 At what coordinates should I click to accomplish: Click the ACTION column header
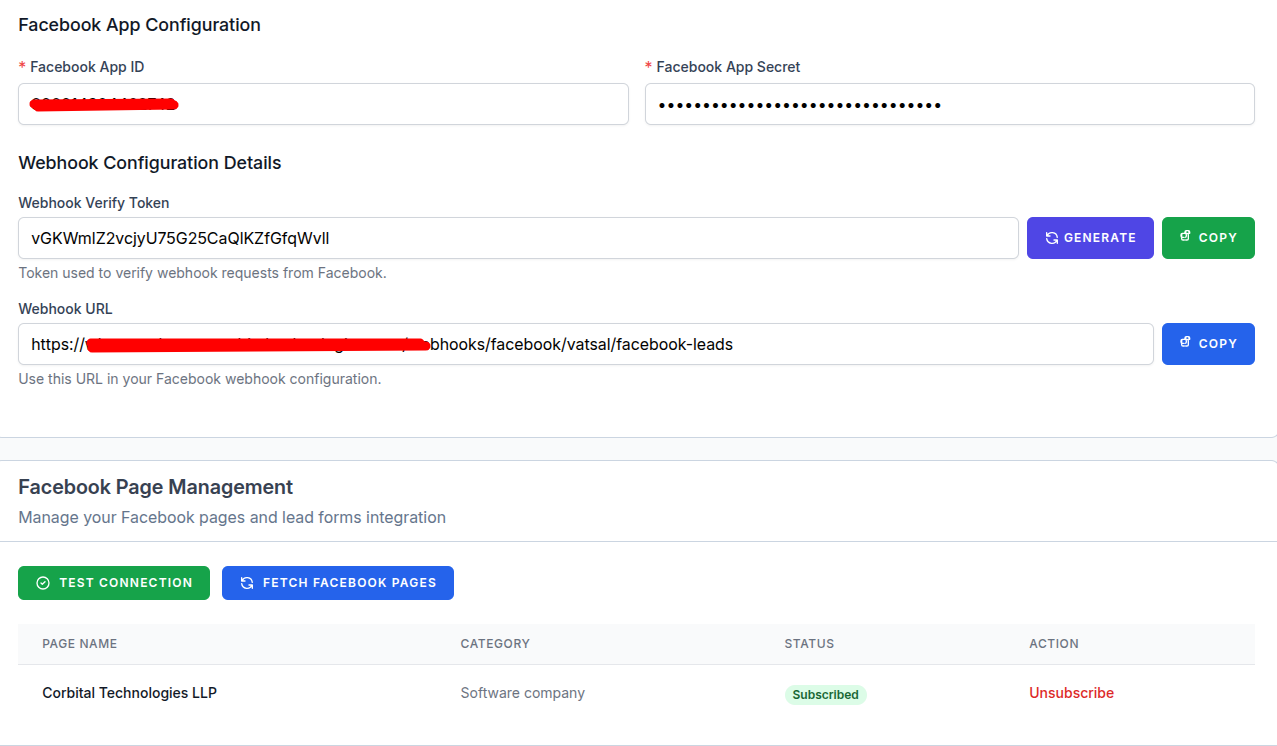click(1054, 644)
